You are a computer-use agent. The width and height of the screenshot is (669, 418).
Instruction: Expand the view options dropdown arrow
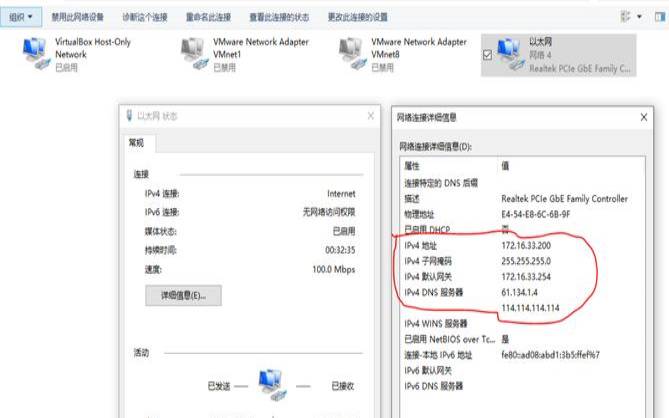(638, 17)
